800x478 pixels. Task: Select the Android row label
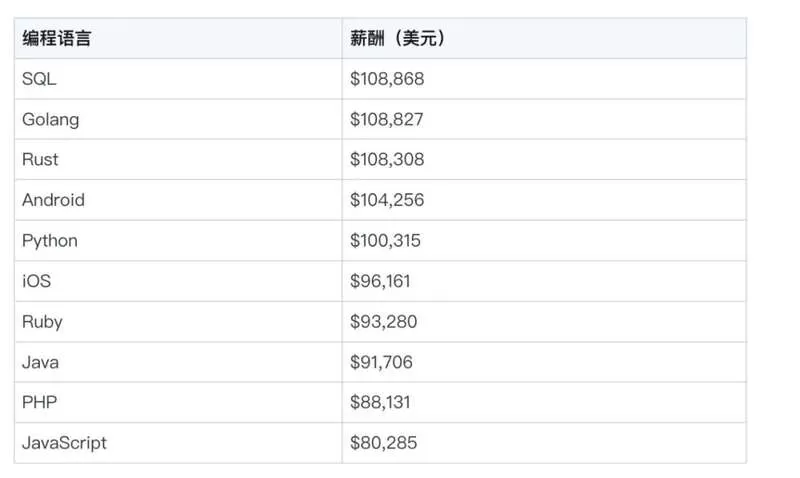pyautogui.click(x=54, y=199)
